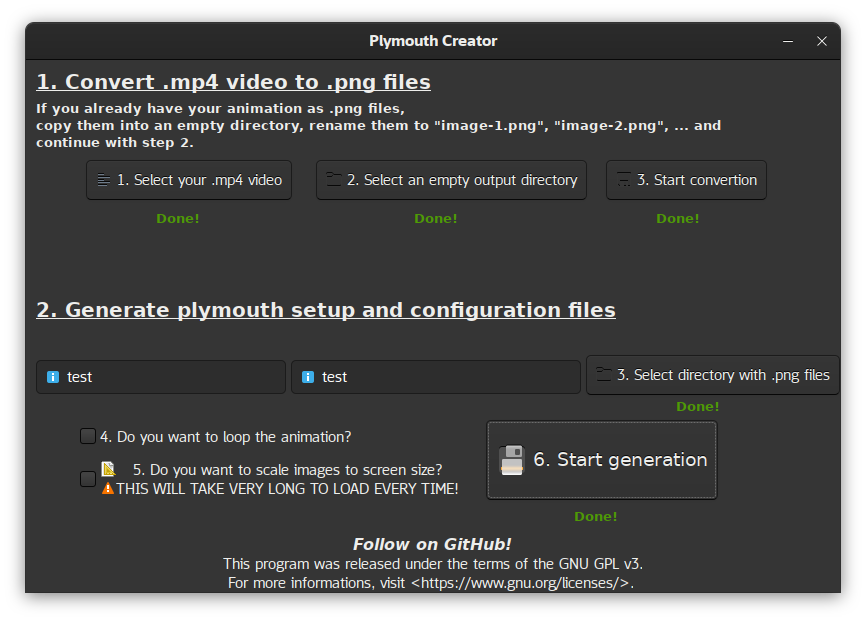Click the video file icon beside 'Select your .mp4 video'
The image size is (866, 621).
point(104,180)
